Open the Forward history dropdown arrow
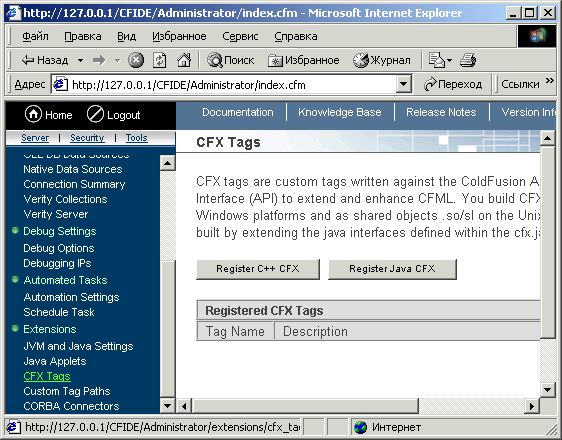This screenshot has height=440, width=562. click(117, 60)
